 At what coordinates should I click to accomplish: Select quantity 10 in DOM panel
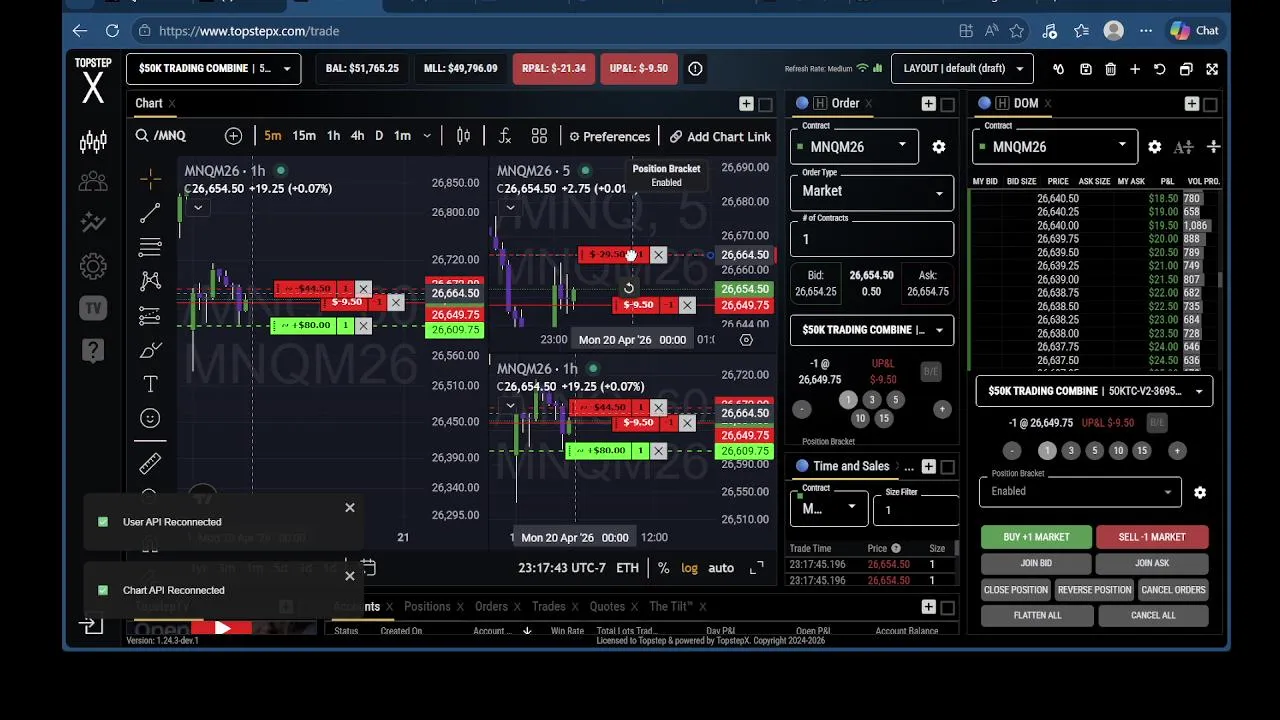1118,451
